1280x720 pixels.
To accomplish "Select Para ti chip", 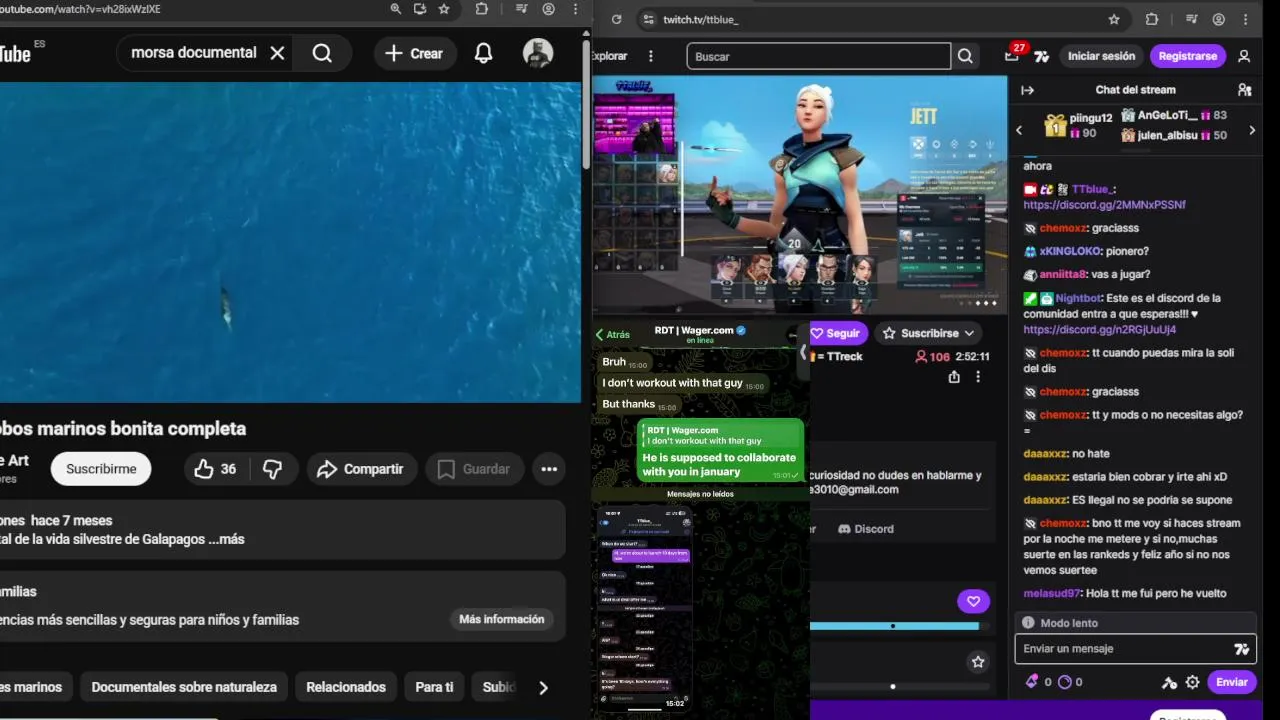I will tap(434, 687).
